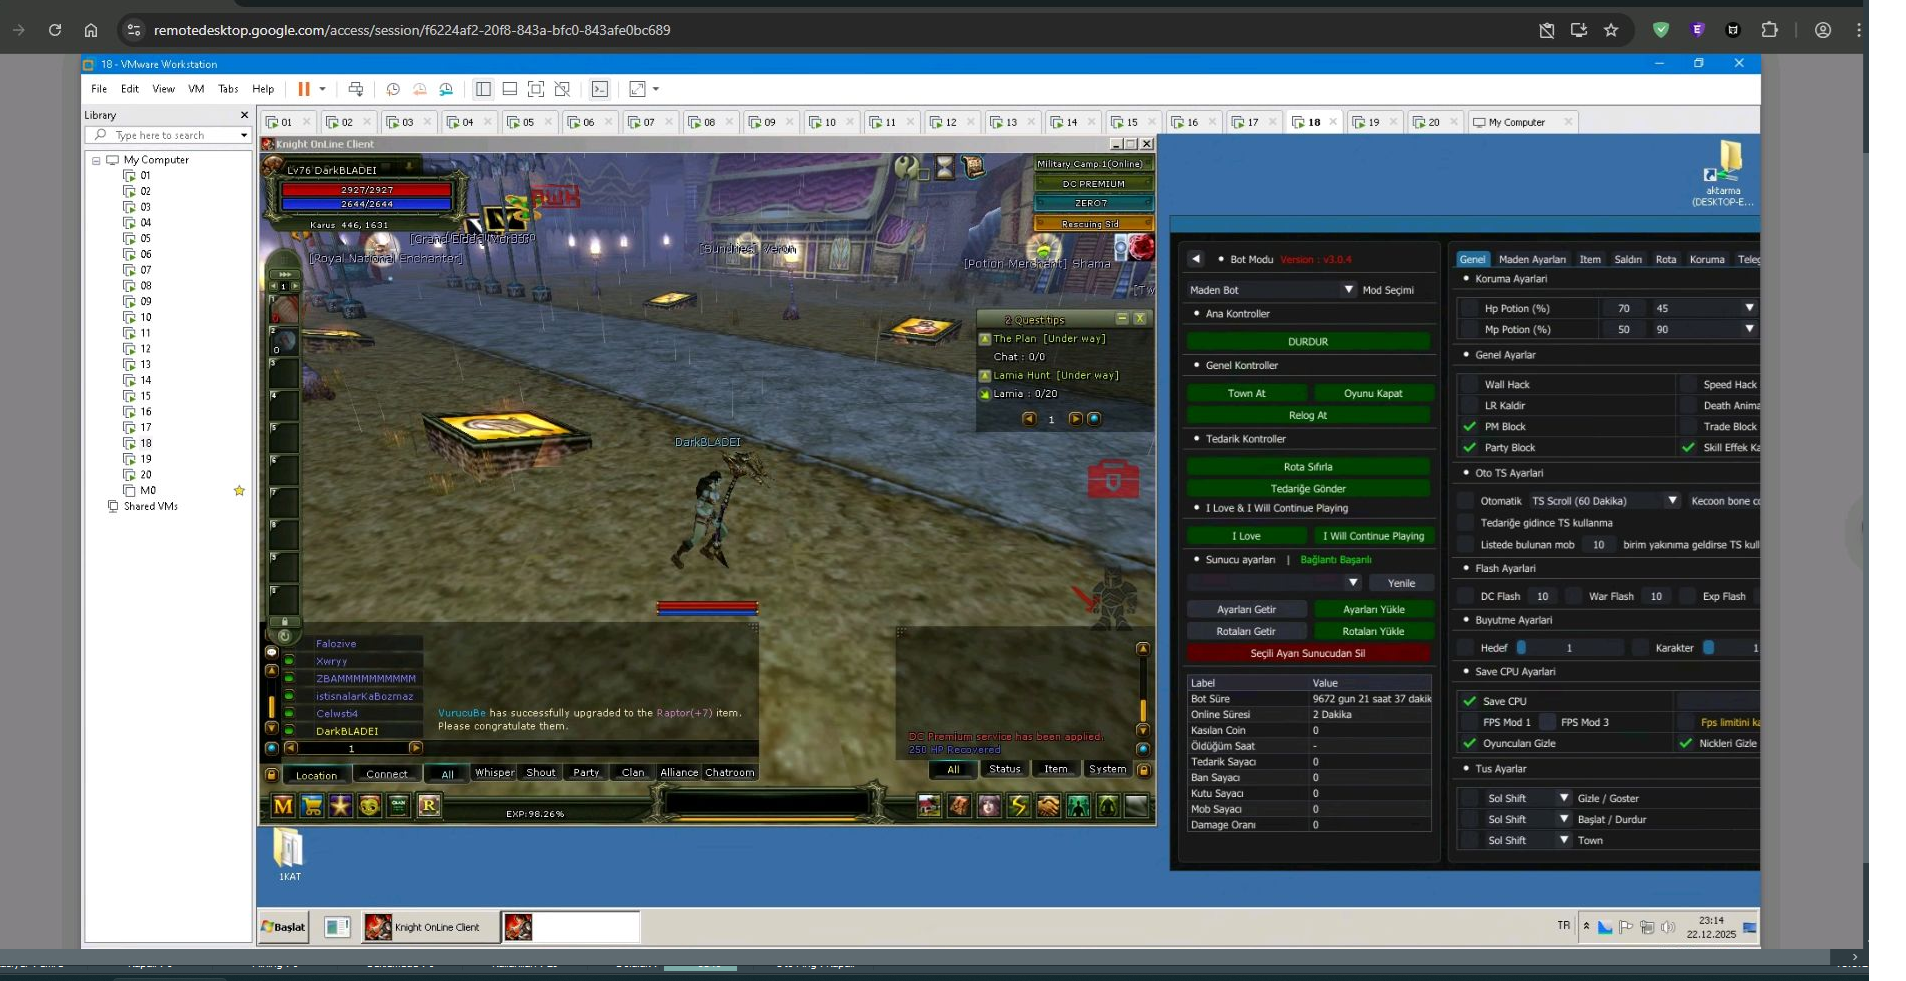
Task: Click the red house icon in game bar
Action: point(930,806)
